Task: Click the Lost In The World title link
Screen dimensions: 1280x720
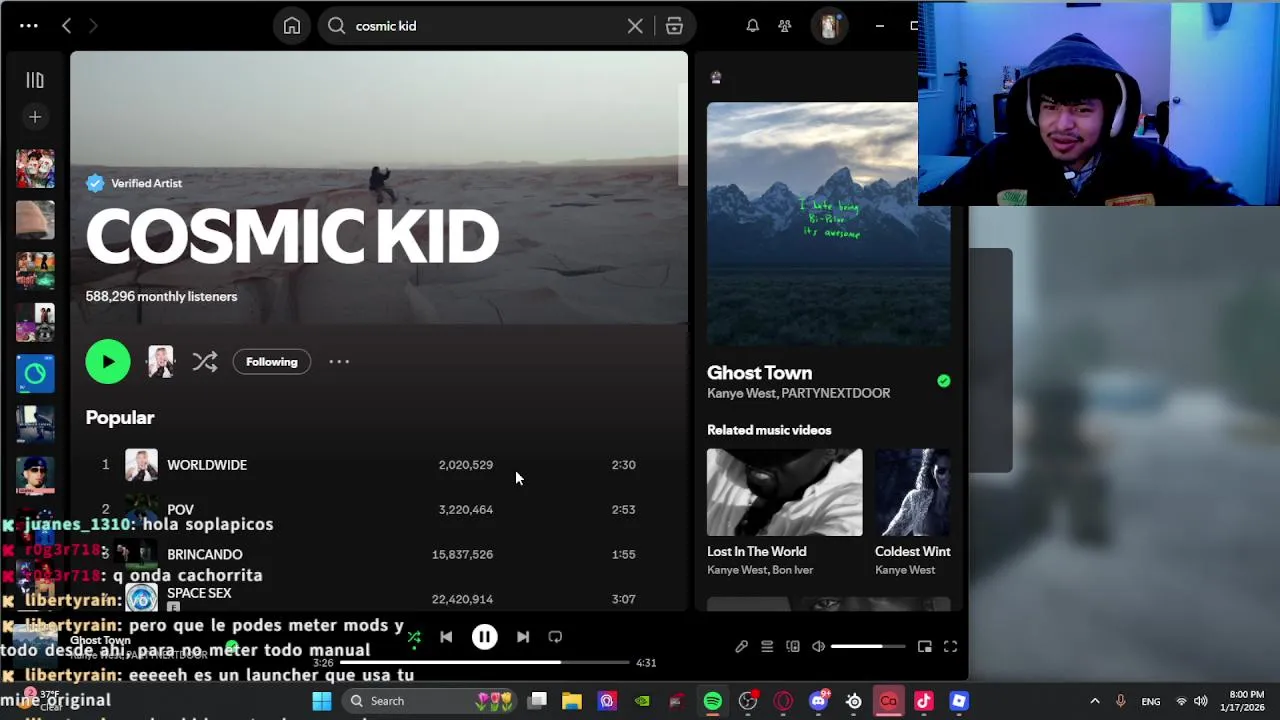Action: pos(756,551)
